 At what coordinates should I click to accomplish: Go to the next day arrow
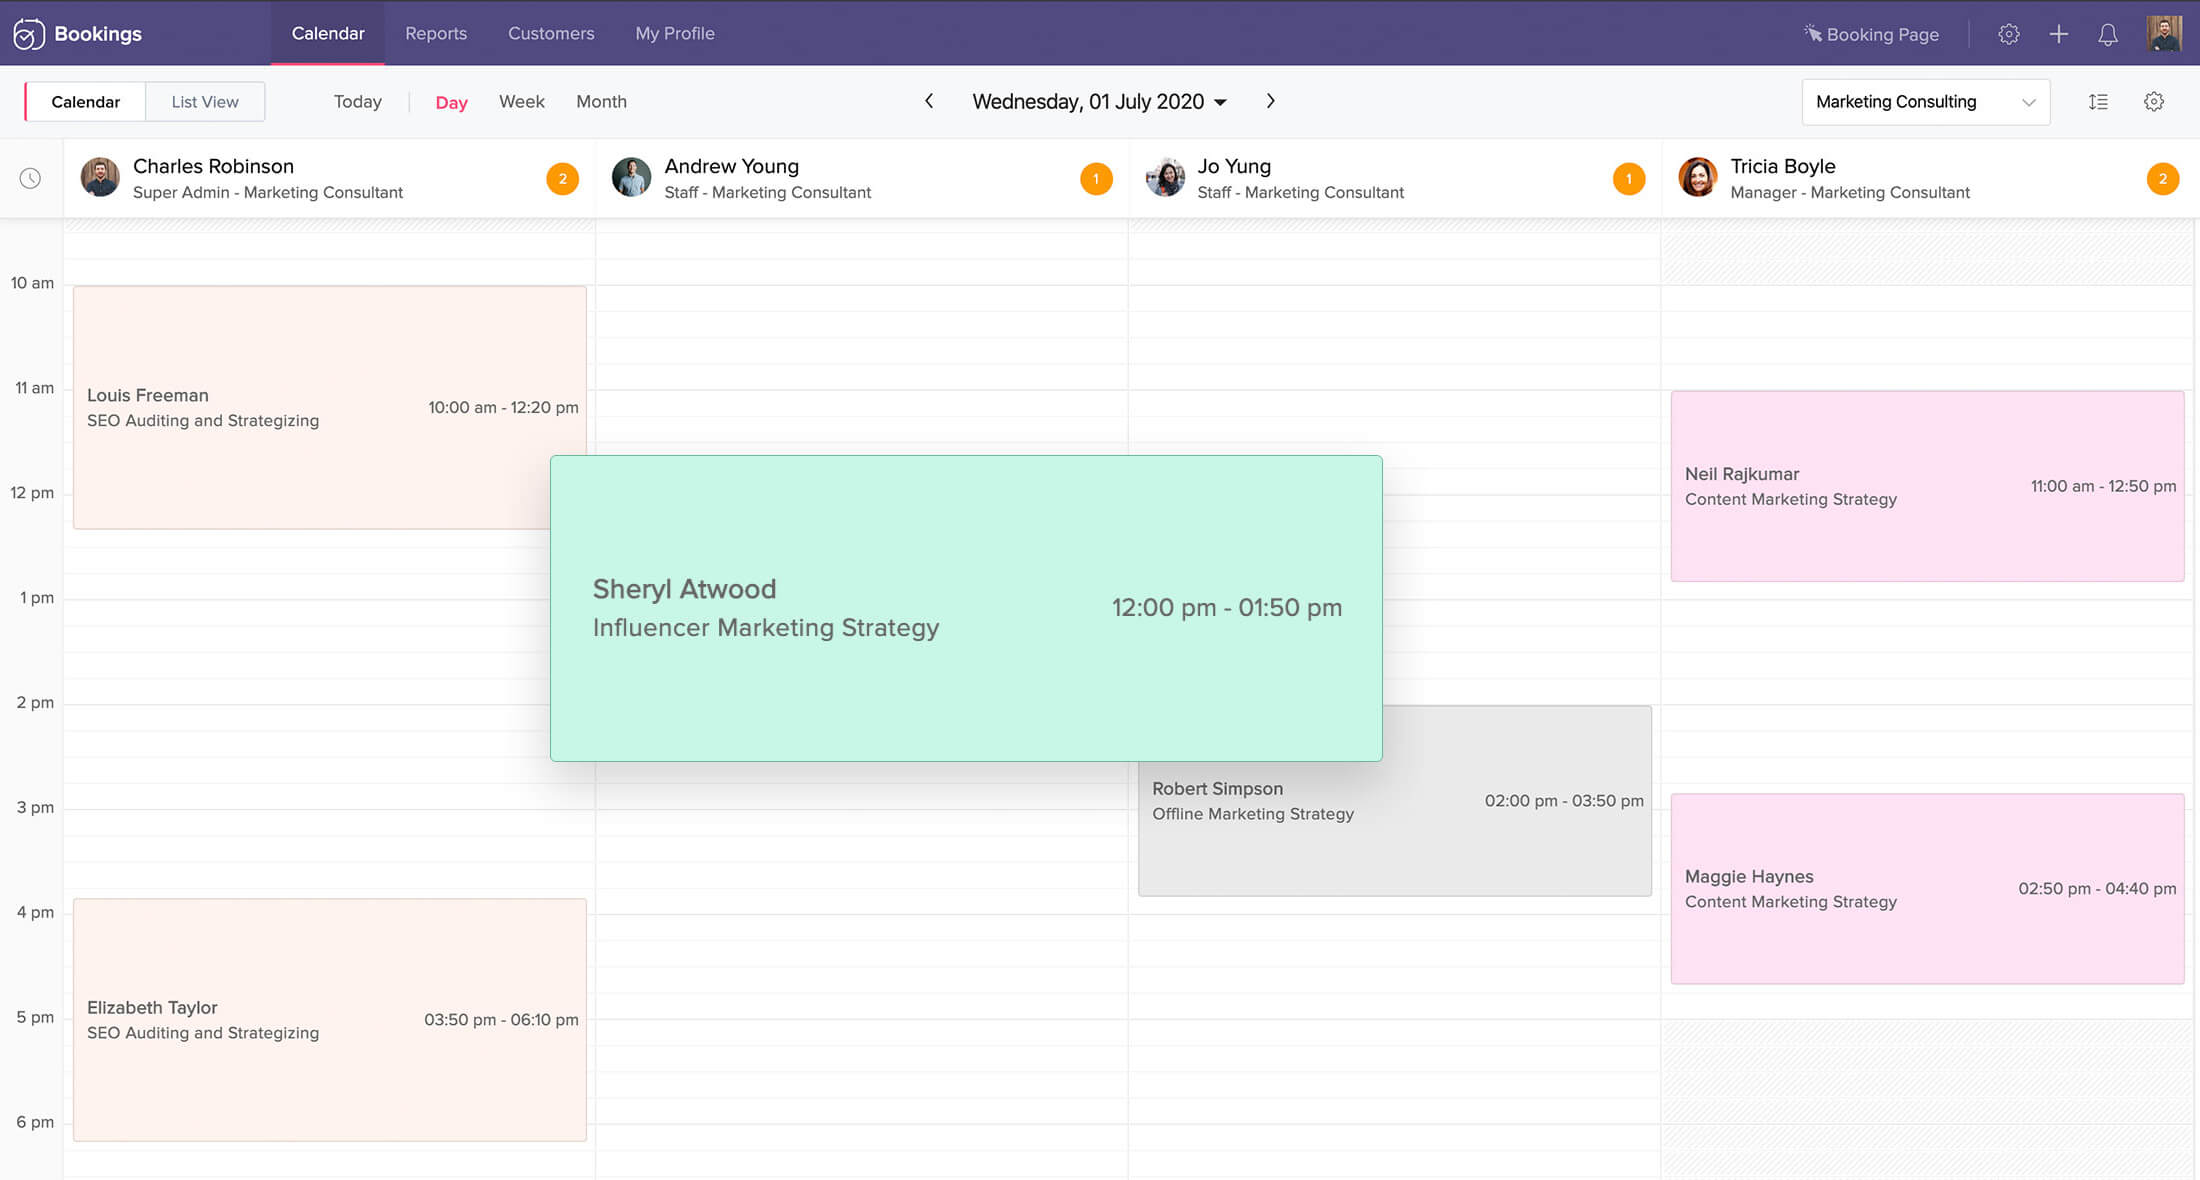click(1270, 101)
